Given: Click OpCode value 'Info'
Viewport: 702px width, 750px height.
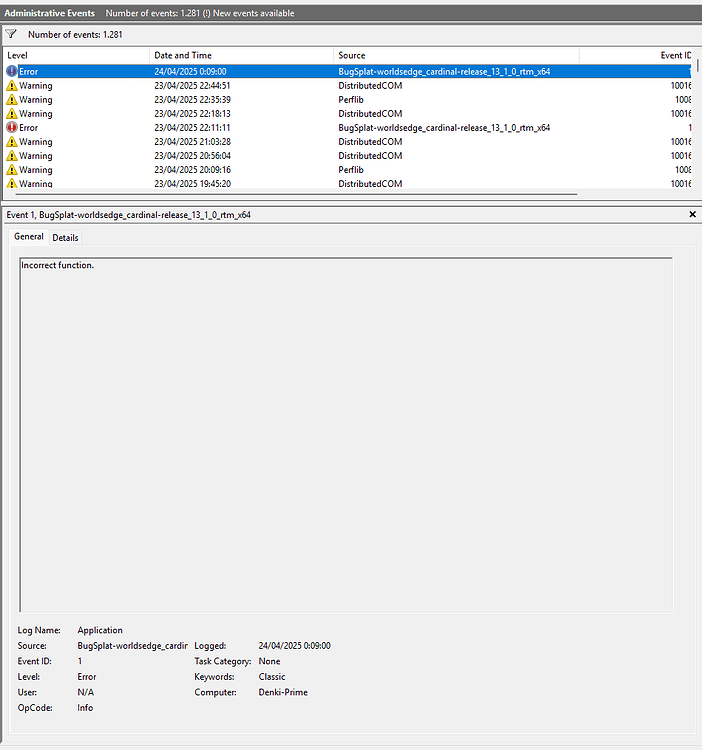Looking at the screenshot, I should [85, 707].
